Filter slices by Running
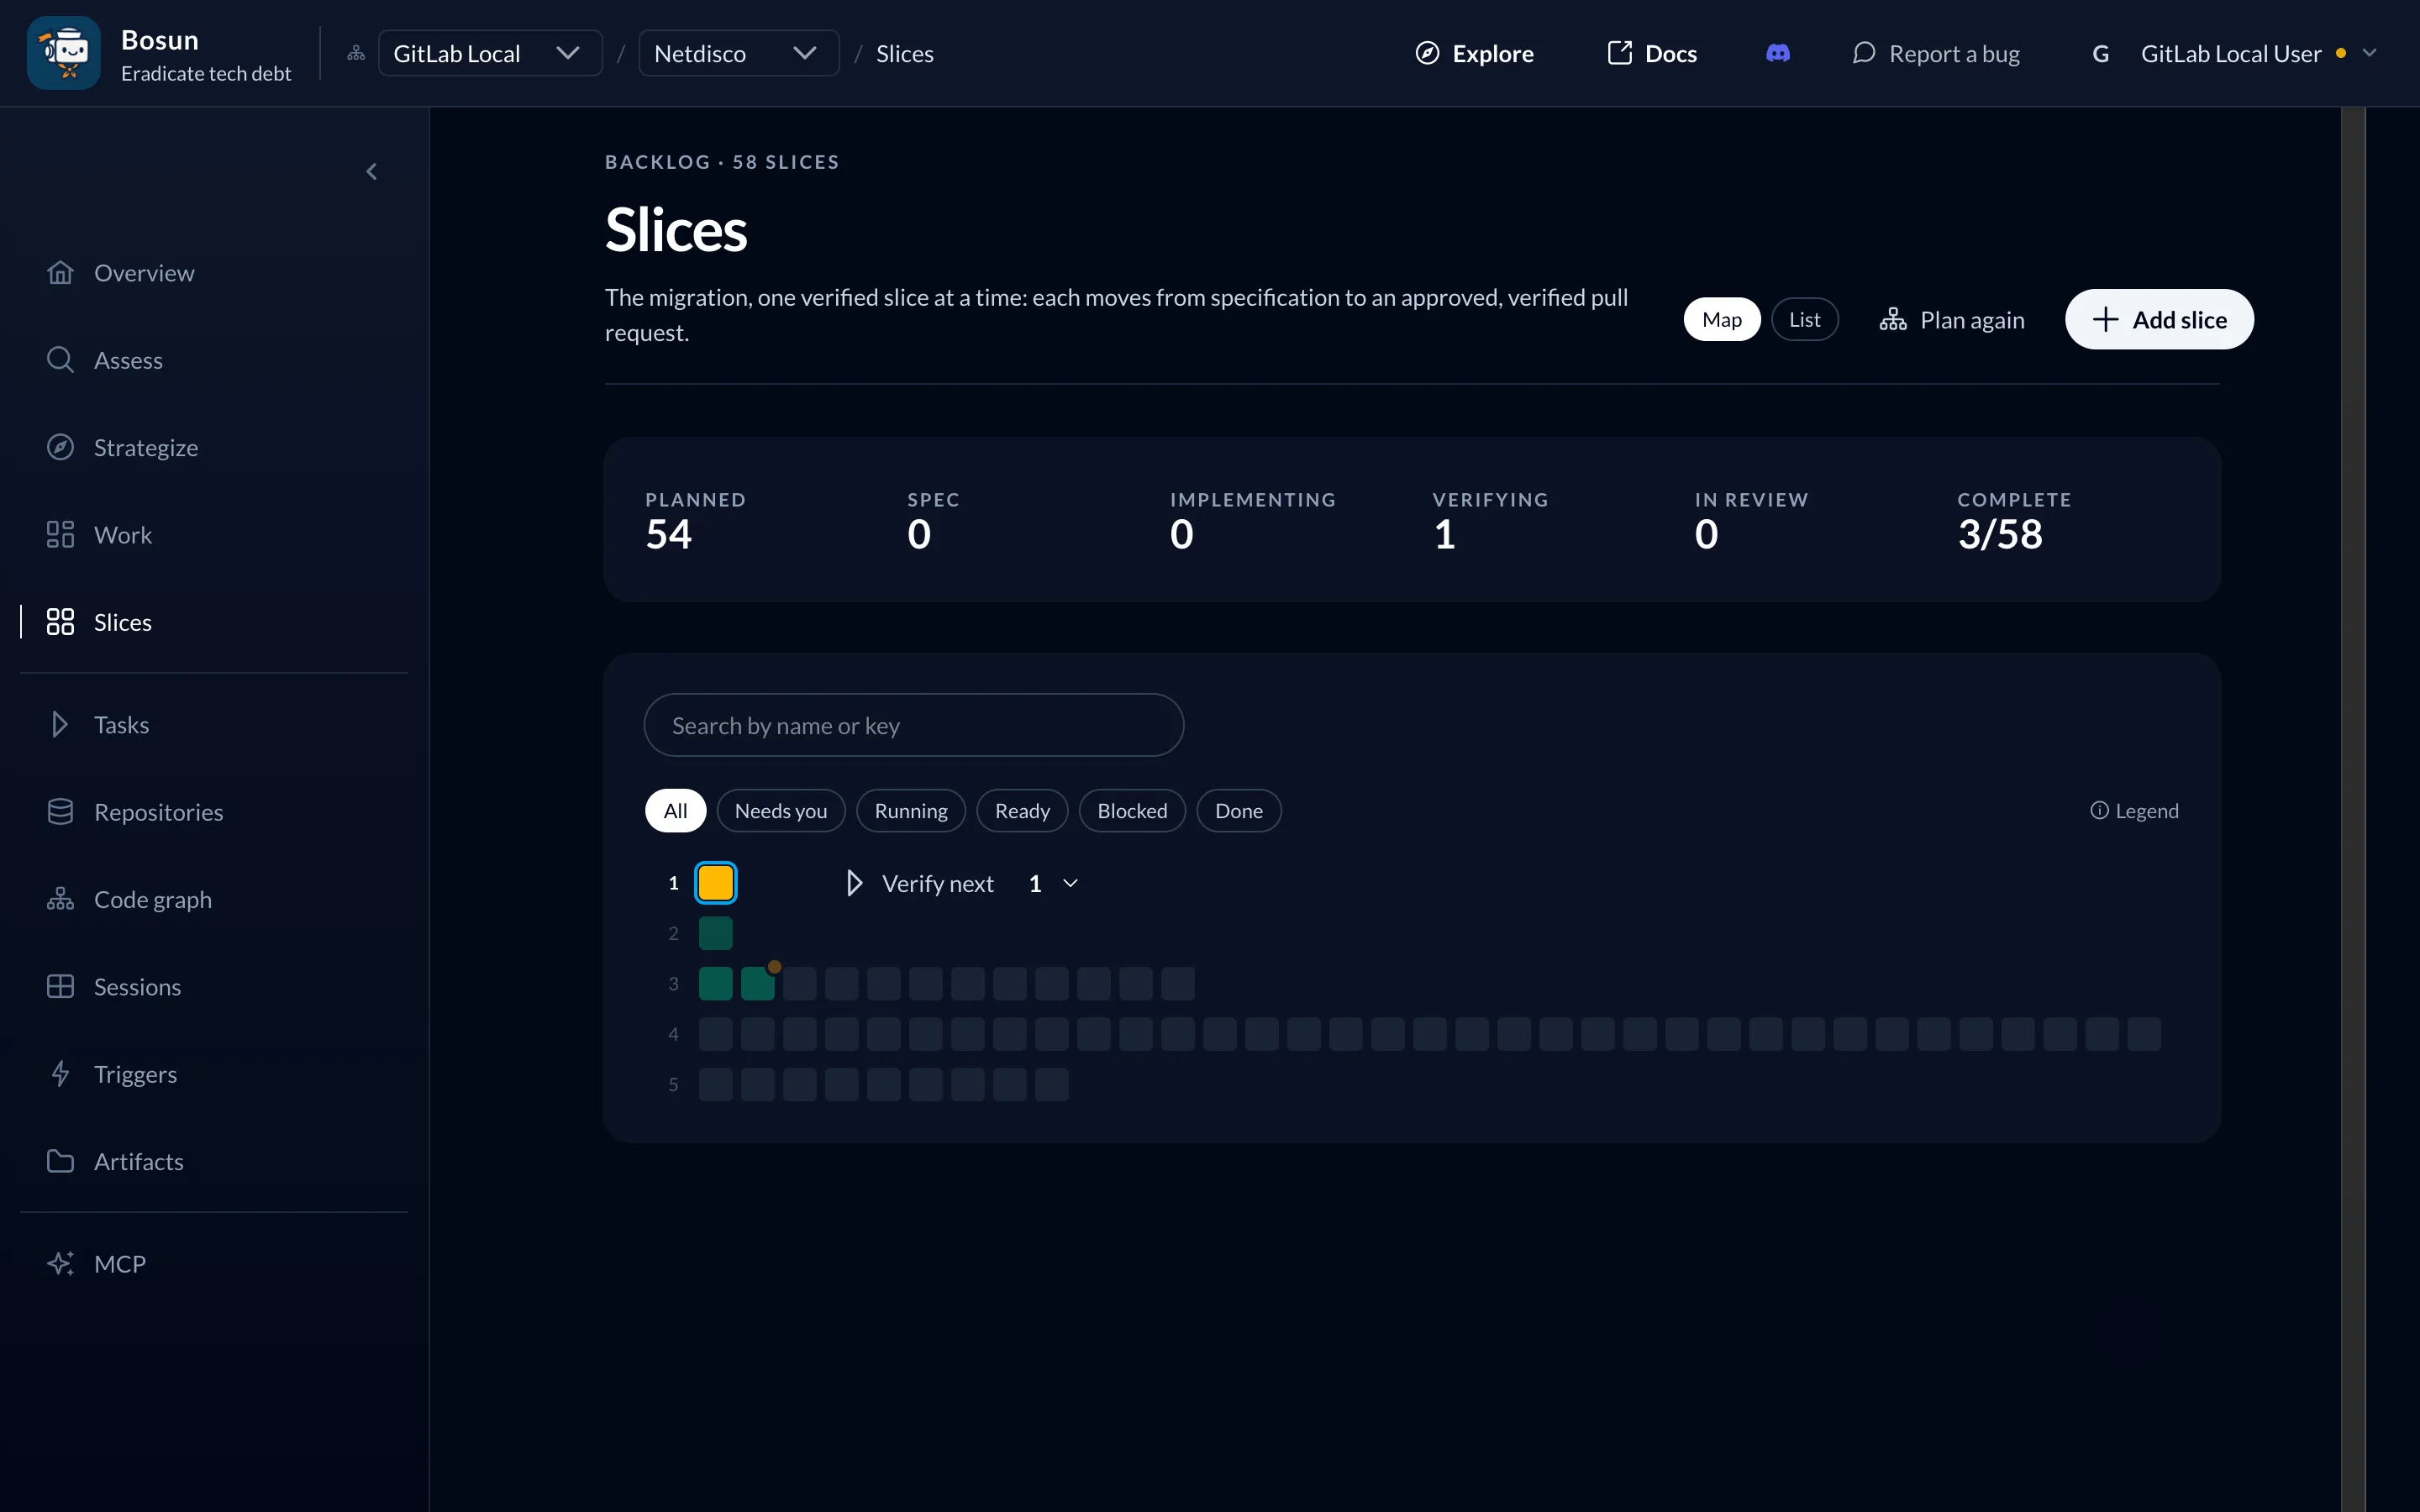Viewport: 2420px width, 1512px height. [910, 811]
